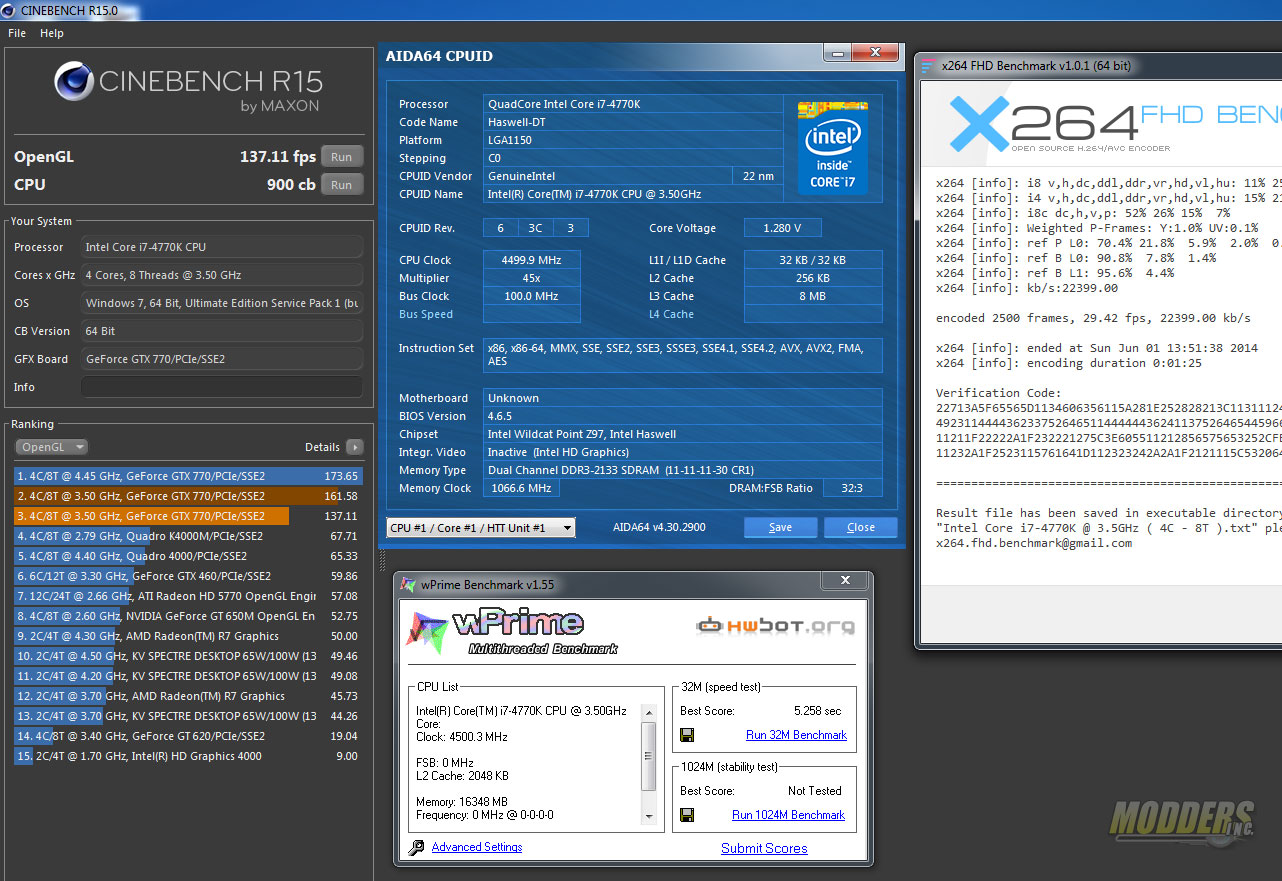Screen dimensions: 1282x881
Task: Click the x264 FHD Benchmark logo banner
Action: (1101, 125)
